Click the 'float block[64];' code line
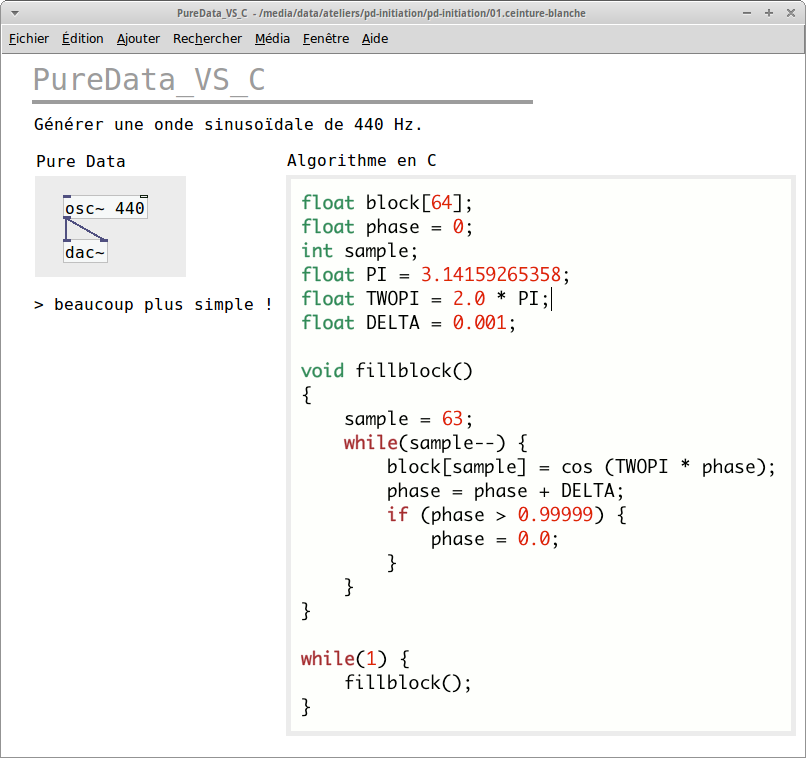This screenshot has width=806, height=758. point(387,203)
